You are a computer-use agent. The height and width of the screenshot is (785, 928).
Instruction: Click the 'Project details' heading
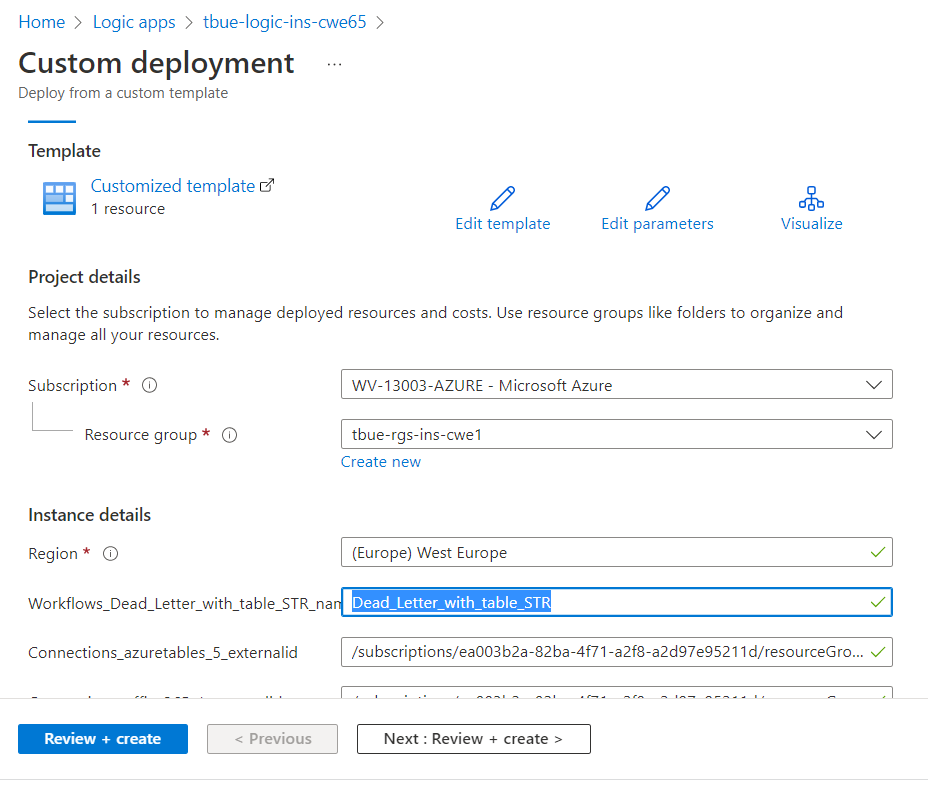[x=84, y=277]
